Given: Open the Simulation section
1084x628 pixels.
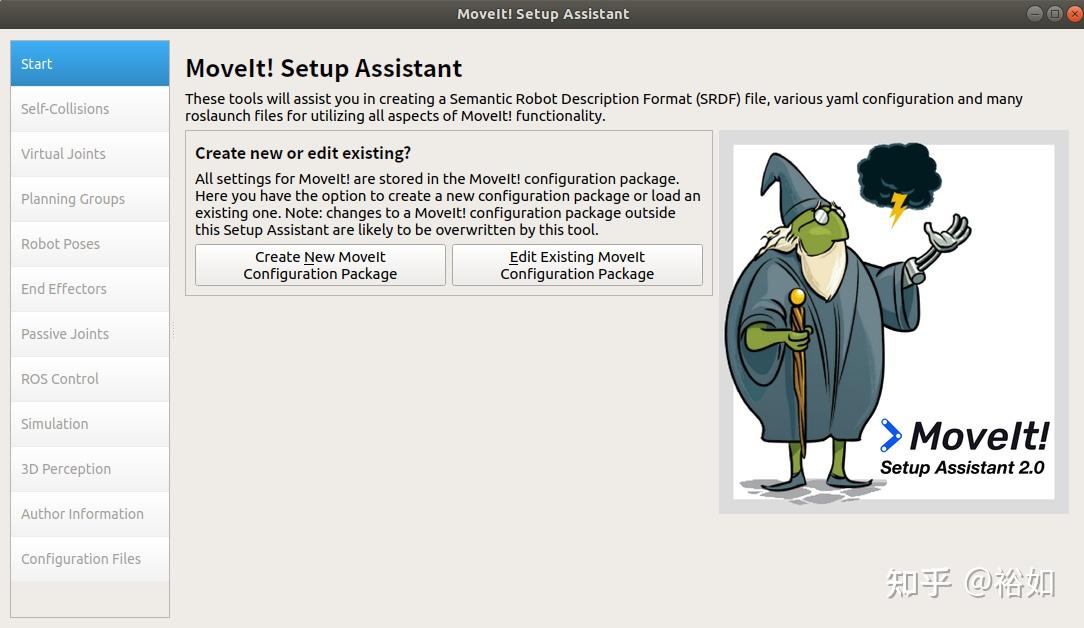Looking at the screenshot, I should pos(89,424).
